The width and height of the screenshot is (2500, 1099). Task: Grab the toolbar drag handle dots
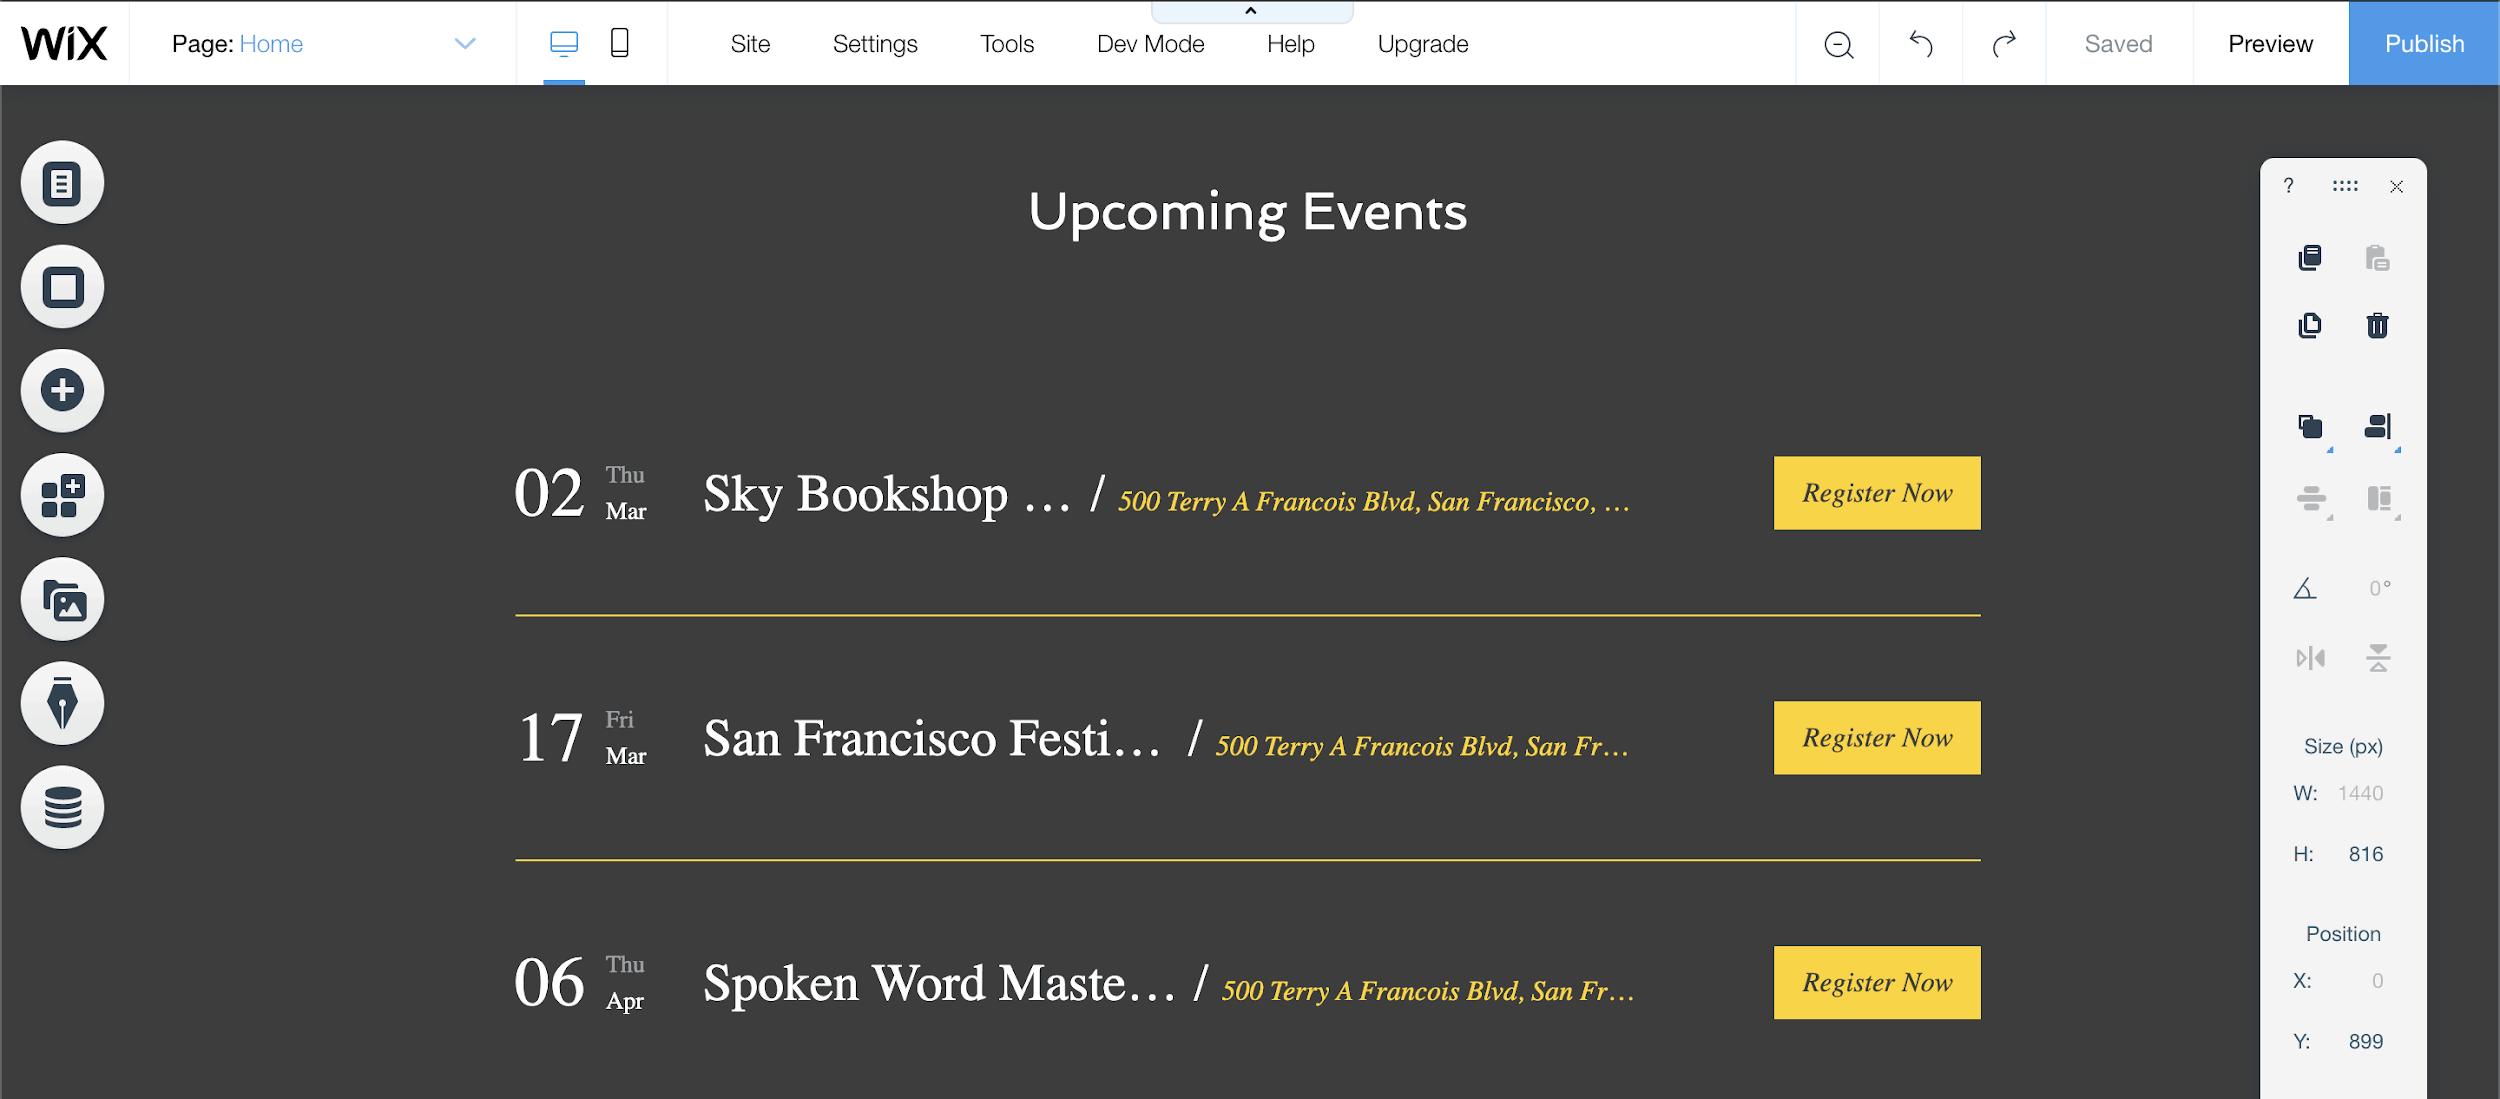2345,186
